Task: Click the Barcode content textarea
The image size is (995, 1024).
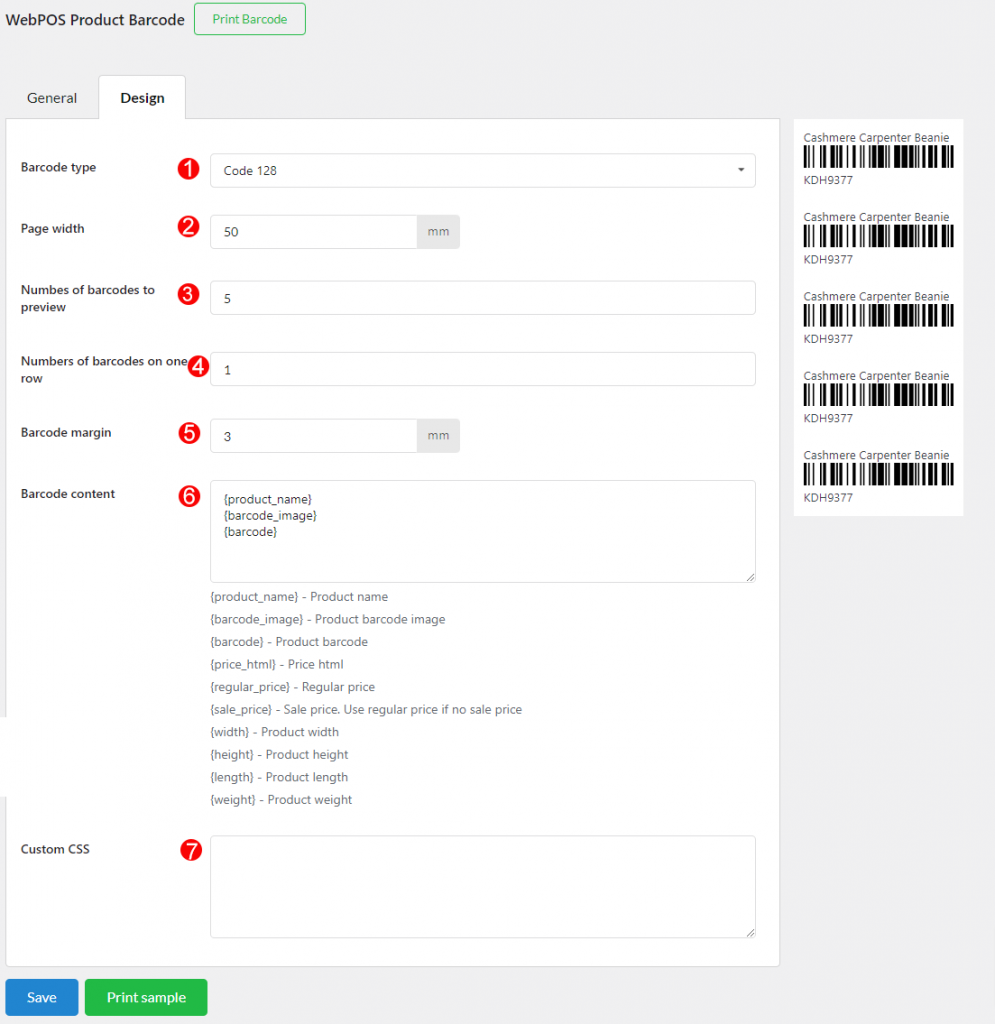Action: [482, 530]
